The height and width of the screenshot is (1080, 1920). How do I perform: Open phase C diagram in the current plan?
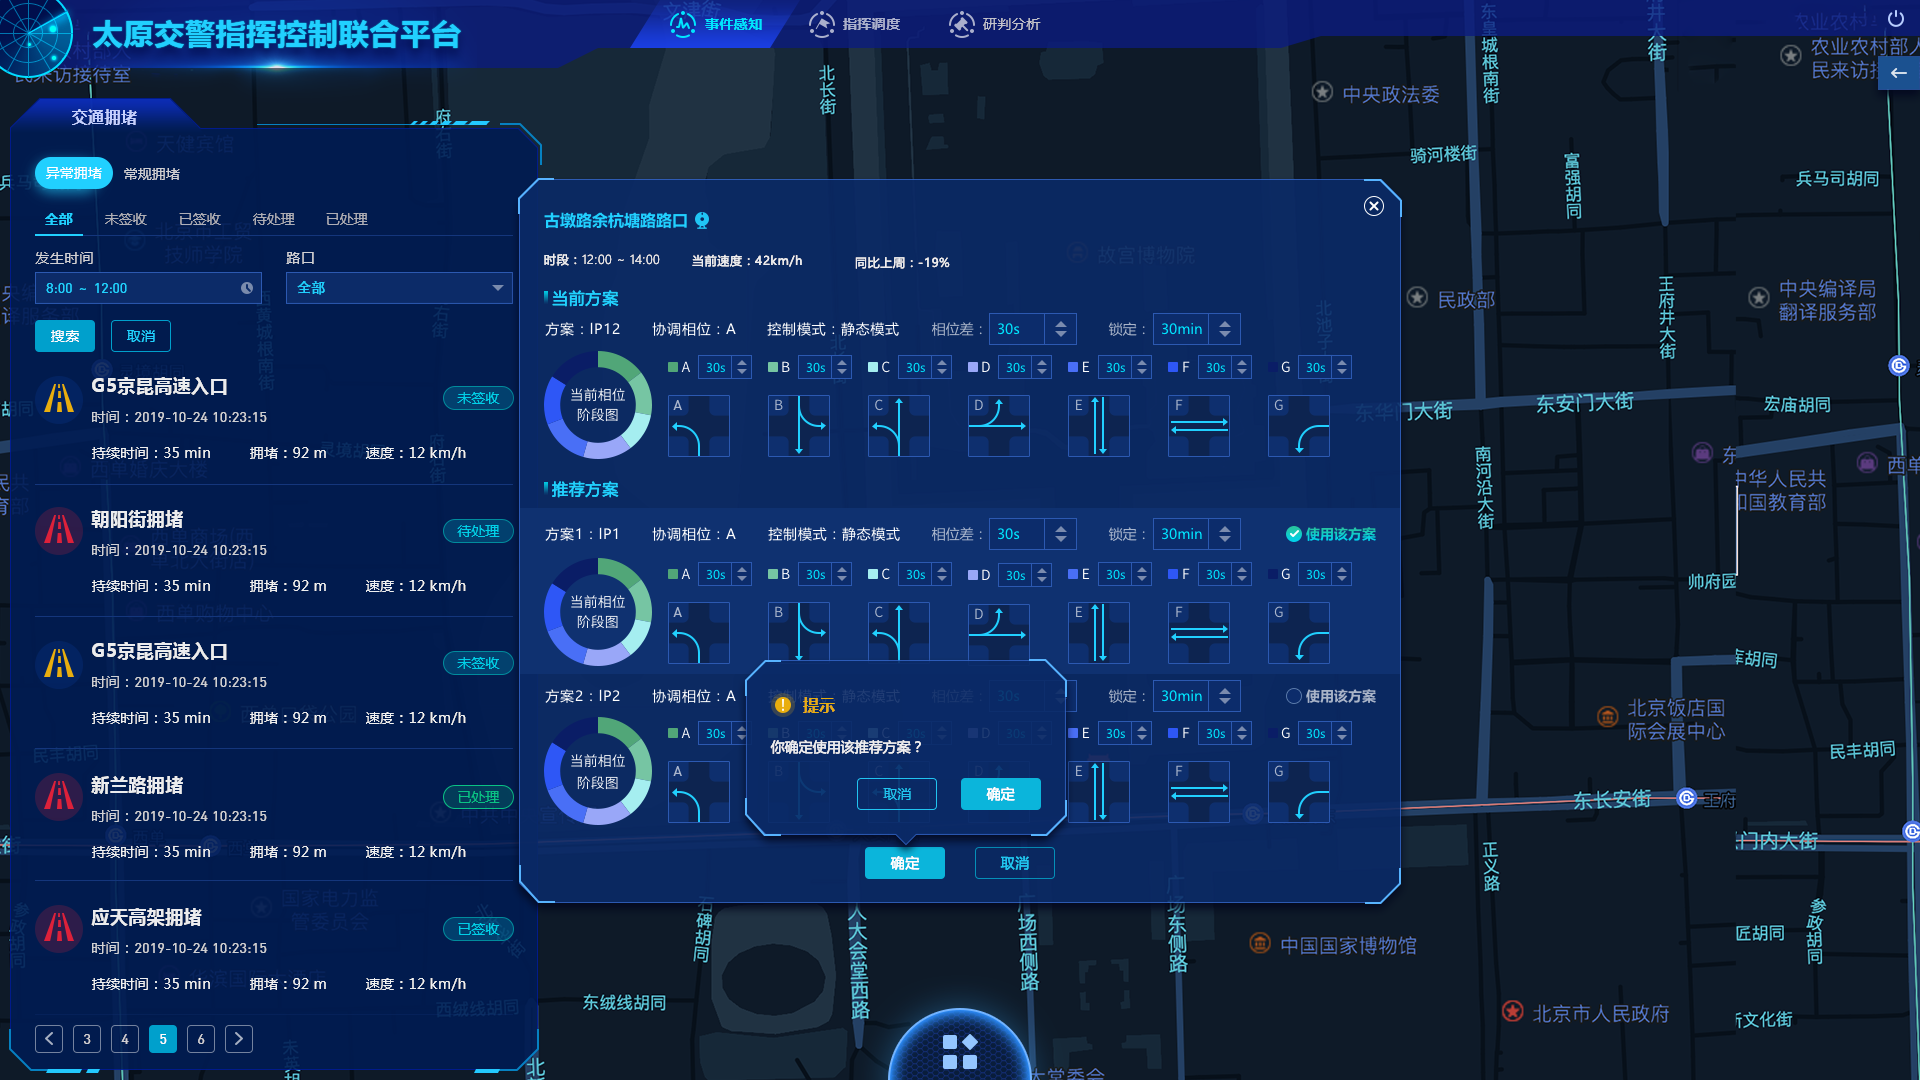[x=899, y=426]
